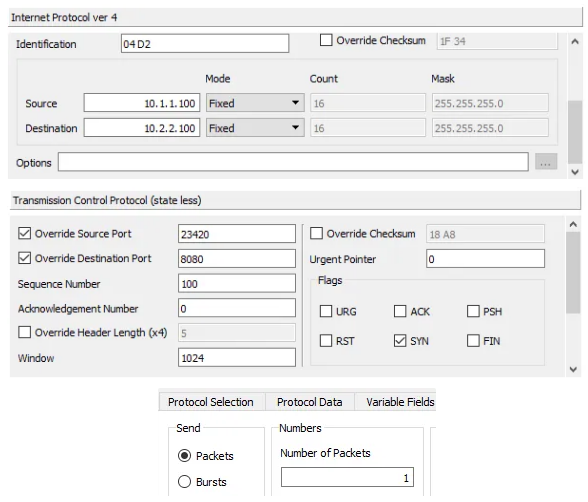The height and width of the screenshot is (502, 588).
Task: Edit the Source IP address field
Action: point(142,103)
